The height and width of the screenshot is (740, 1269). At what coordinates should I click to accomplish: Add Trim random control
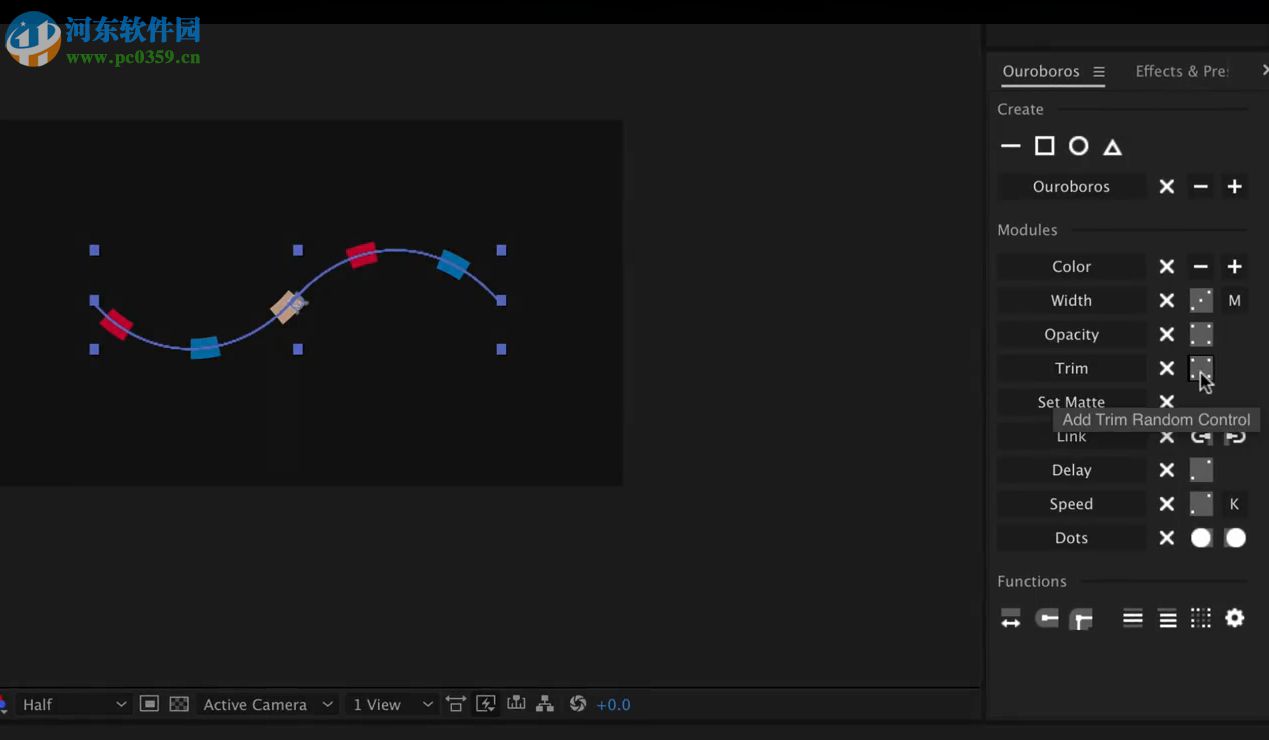coord(1200,368)
